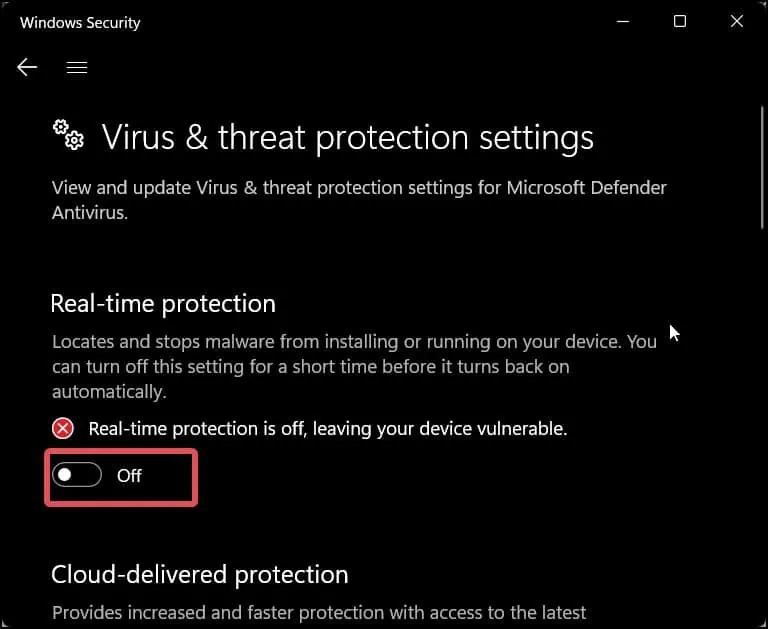Click the gears icon beside the page title
Image resolution: width=768 pixels, height=629 pixels.
68,135
